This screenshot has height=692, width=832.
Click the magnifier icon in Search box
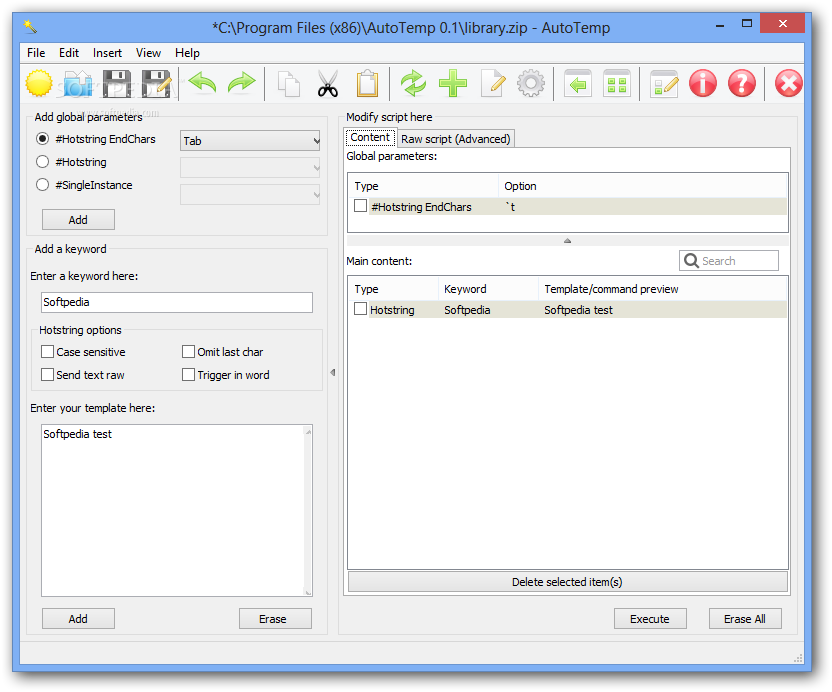(691, 261)
